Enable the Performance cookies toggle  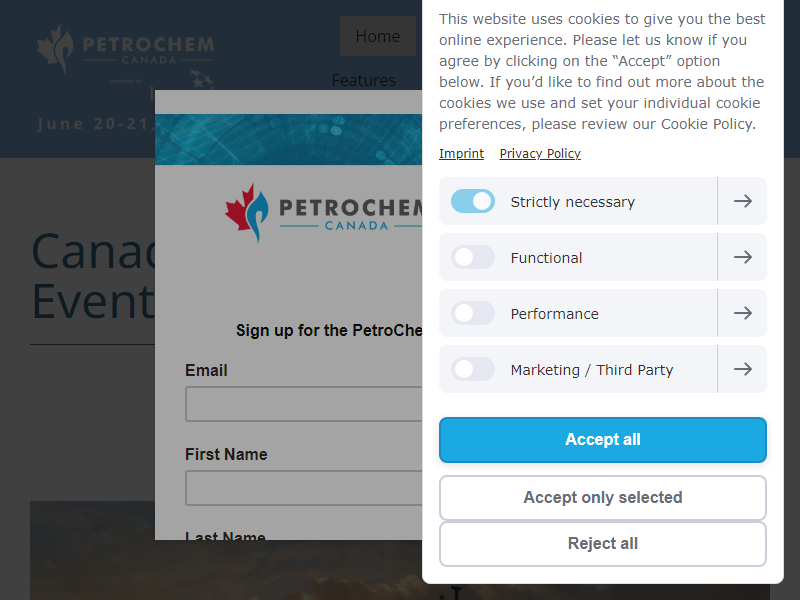click(x=472, y=313)
